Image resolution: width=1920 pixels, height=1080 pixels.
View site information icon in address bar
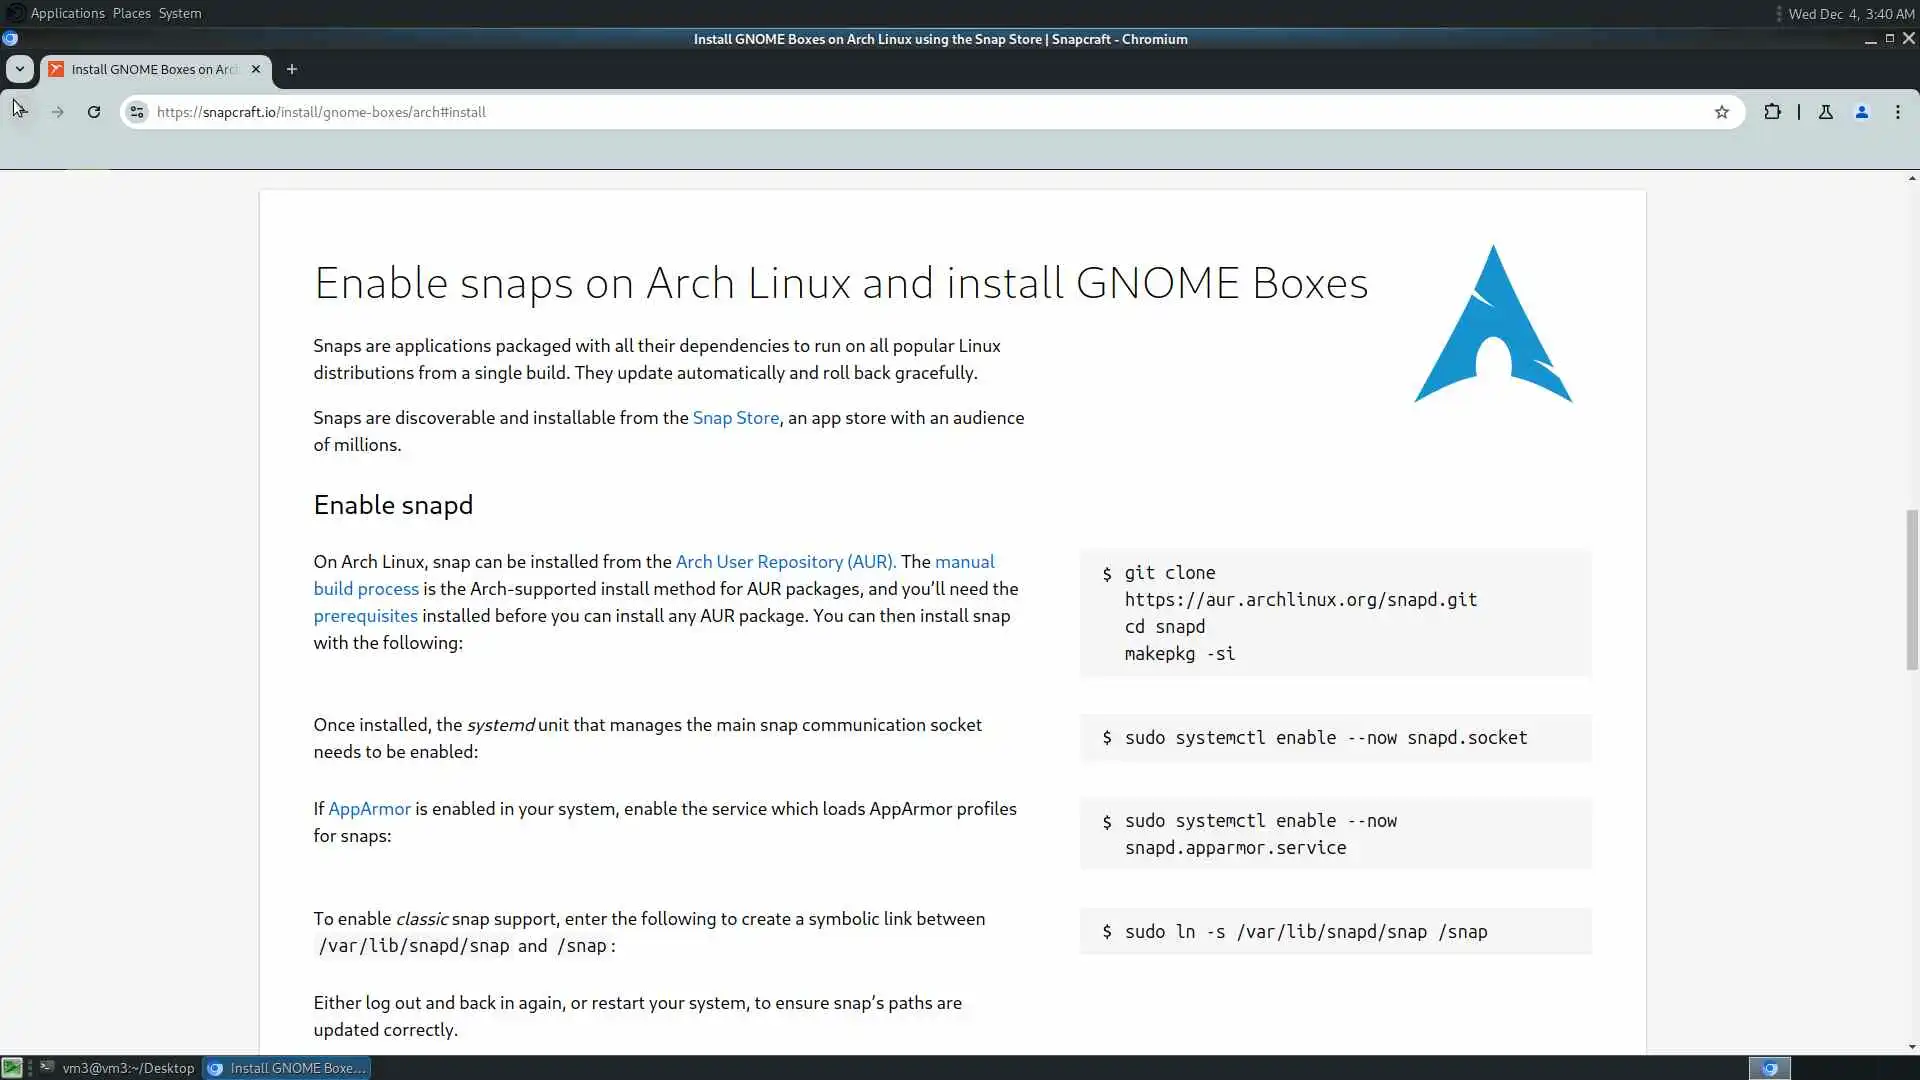(137, 112)
